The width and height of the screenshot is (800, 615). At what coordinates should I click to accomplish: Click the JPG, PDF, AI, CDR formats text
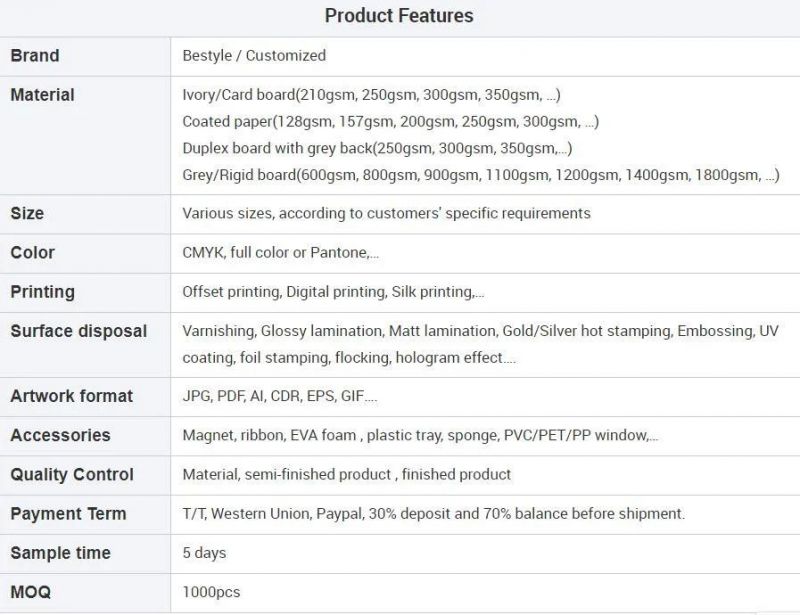(x=280, y=396)
